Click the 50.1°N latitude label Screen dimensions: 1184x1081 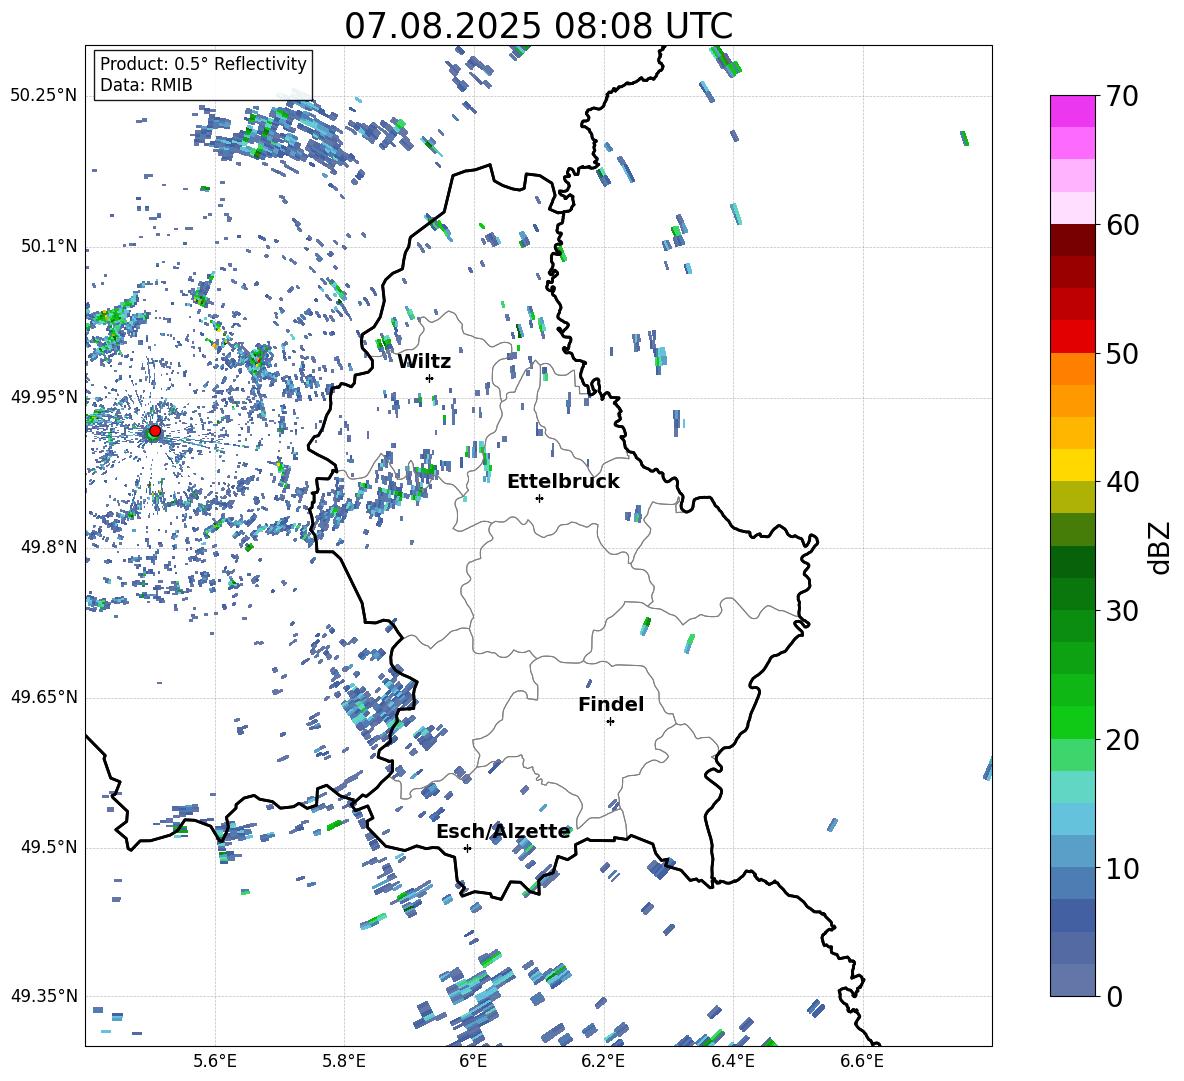click(x=49, y=247)
